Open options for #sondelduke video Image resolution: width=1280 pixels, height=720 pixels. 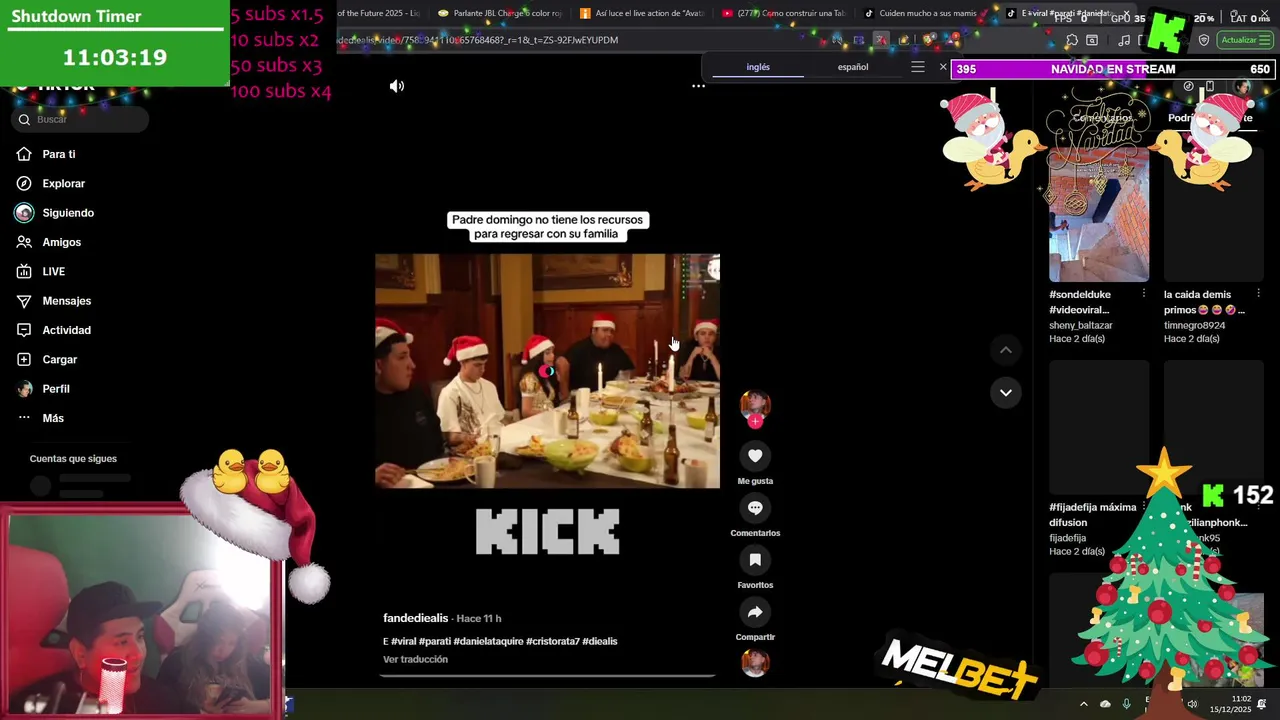coord(1143,294)
